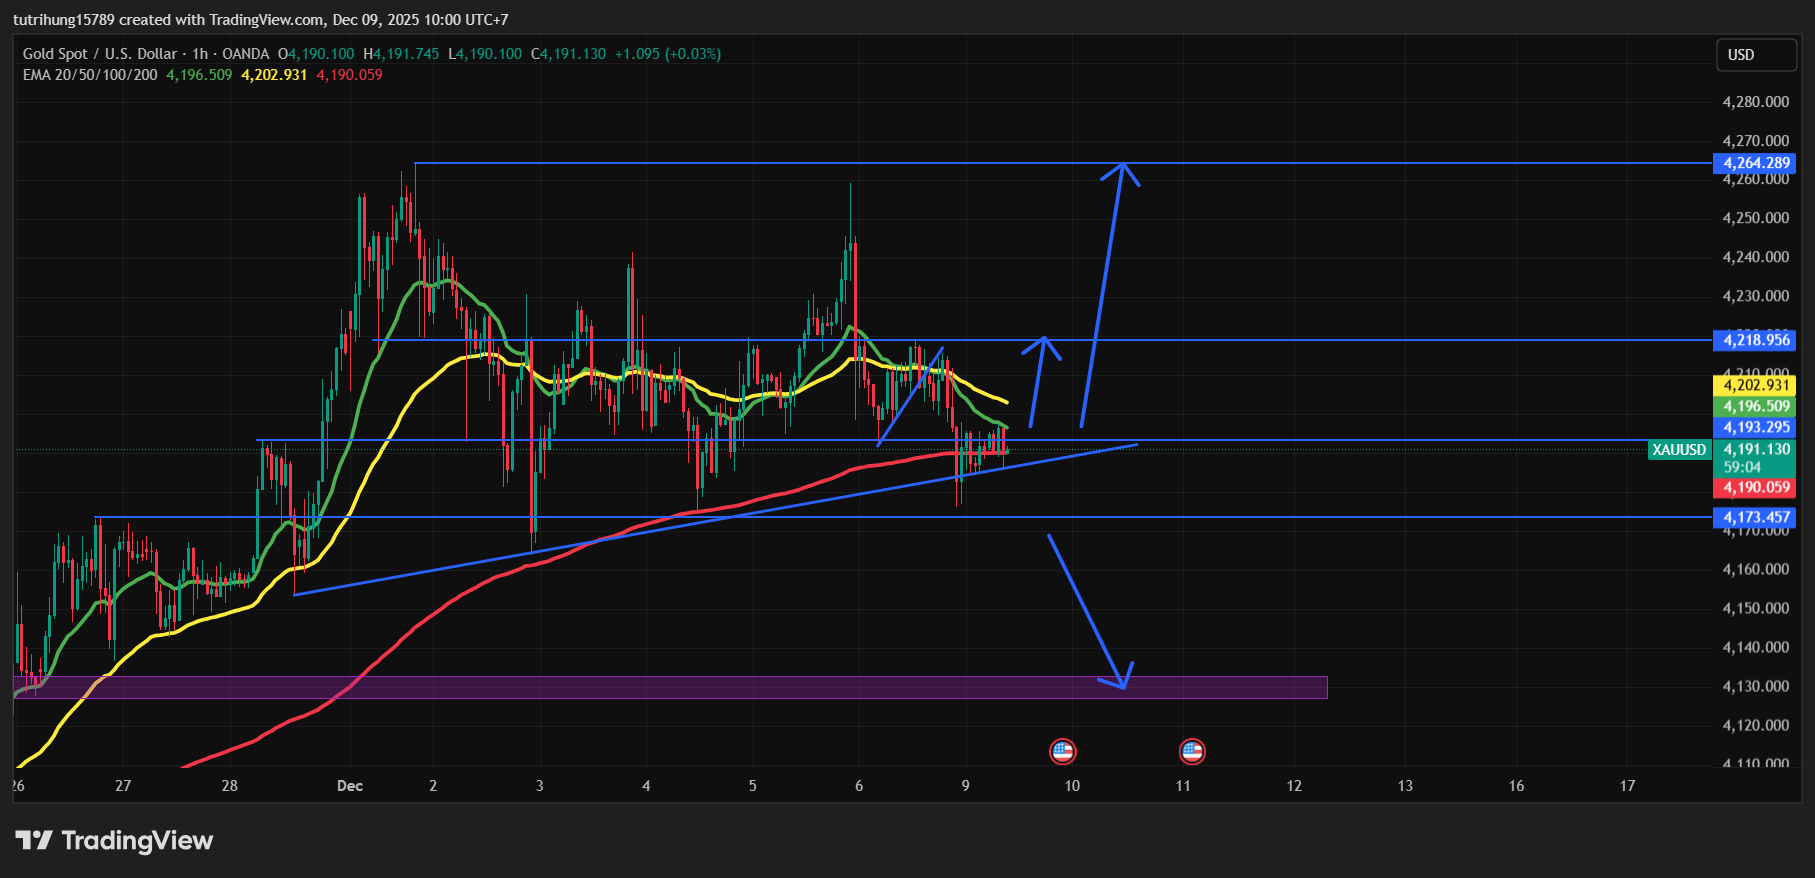
Task: Select the upward arrowhead at the 4,264 level
Action: 1122,168
